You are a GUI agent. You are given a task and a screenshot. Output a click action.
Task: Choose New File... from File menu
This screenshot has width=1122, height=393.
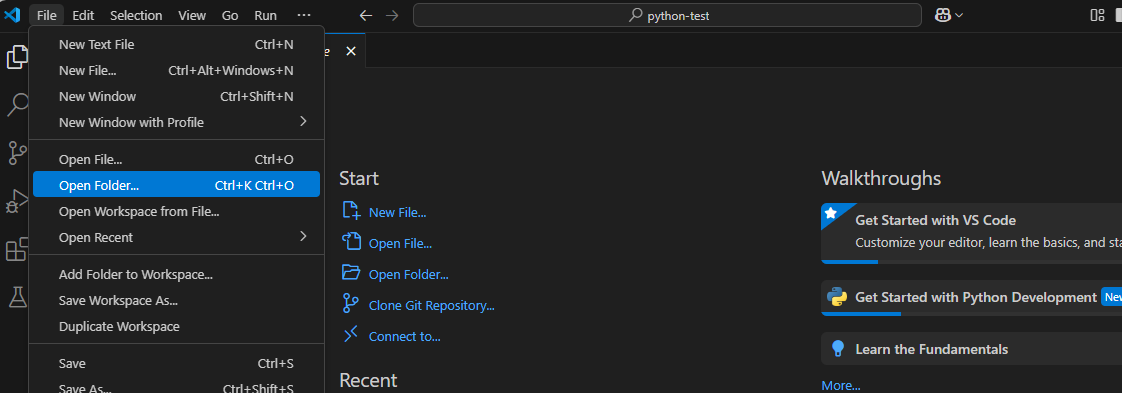[x=176, y=70]
